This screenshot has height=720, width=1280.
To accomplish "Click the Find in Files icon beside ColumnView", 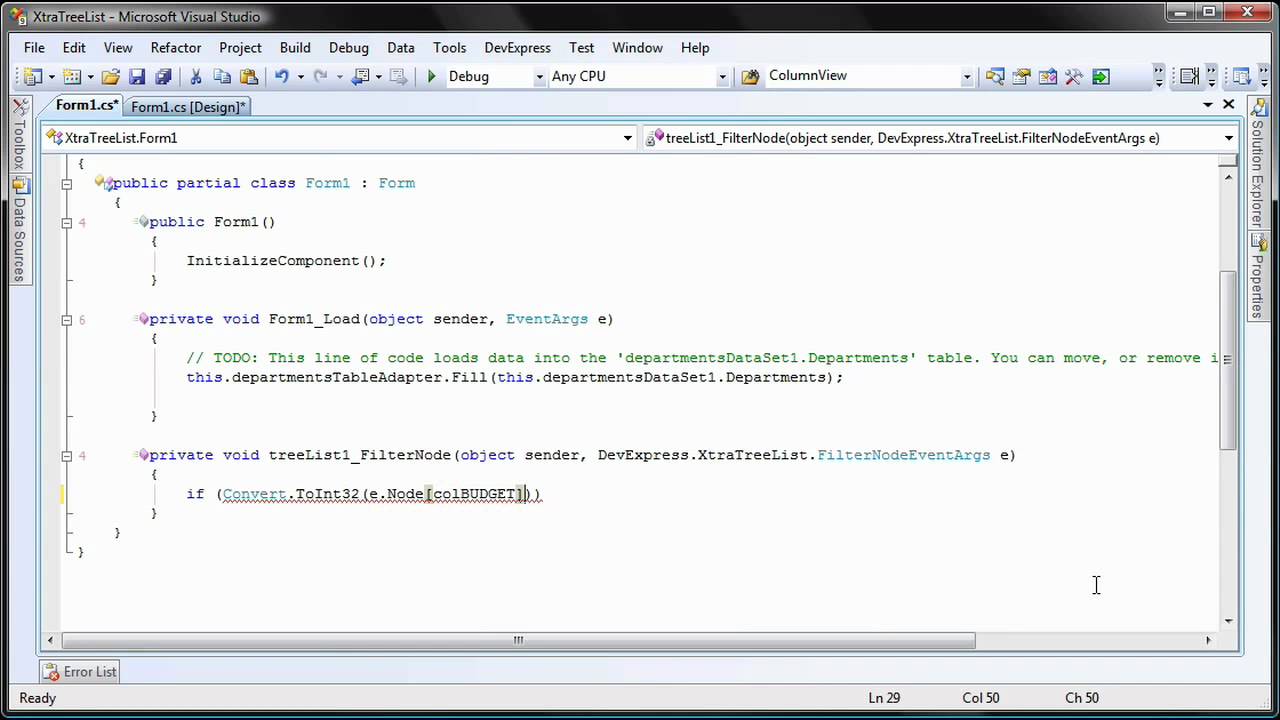I will 750,76.
